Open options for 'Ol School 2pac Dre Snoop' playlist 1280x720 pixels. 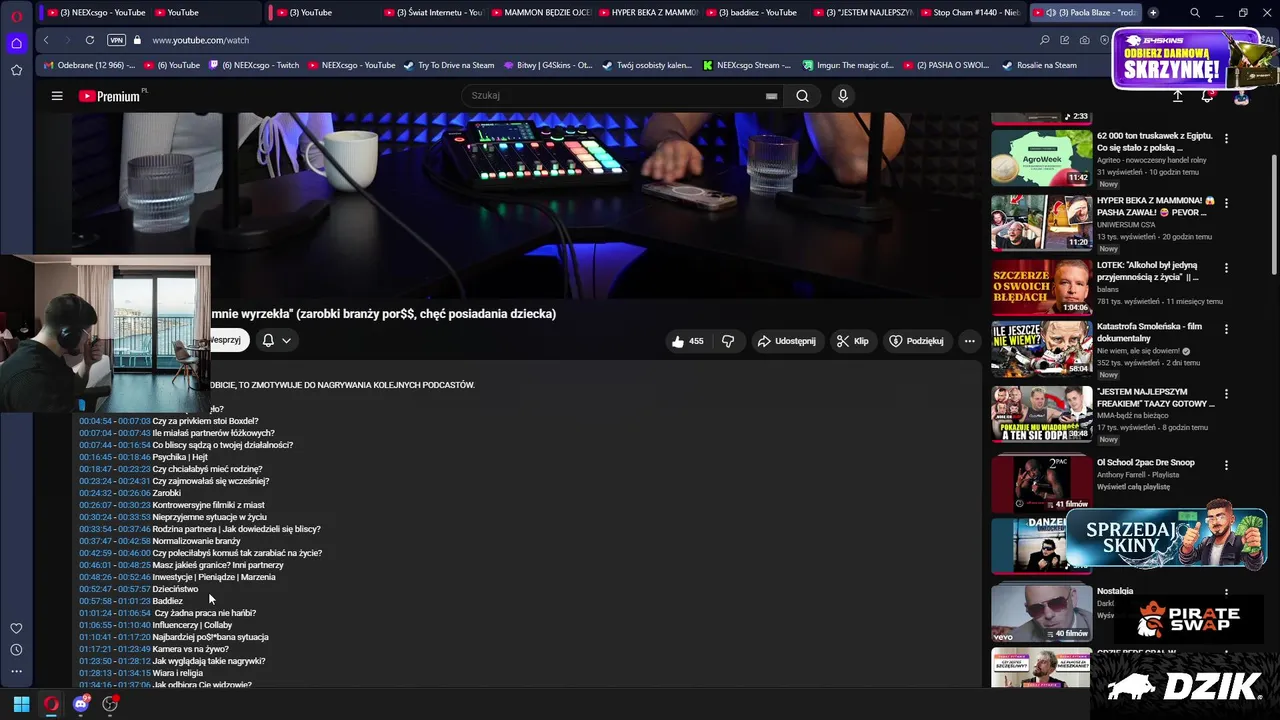coord(1227,465)
